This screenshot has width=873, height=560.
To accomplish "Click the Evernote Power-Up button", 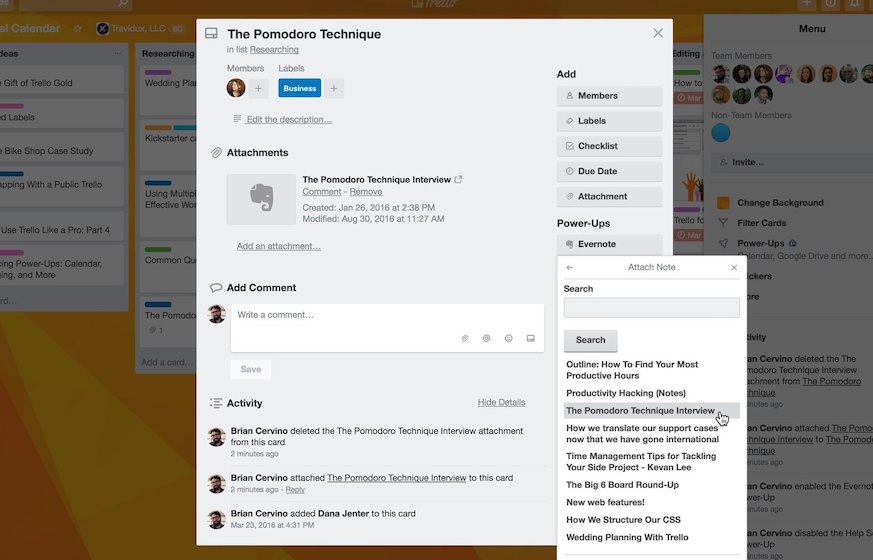I will click(609, 244).
